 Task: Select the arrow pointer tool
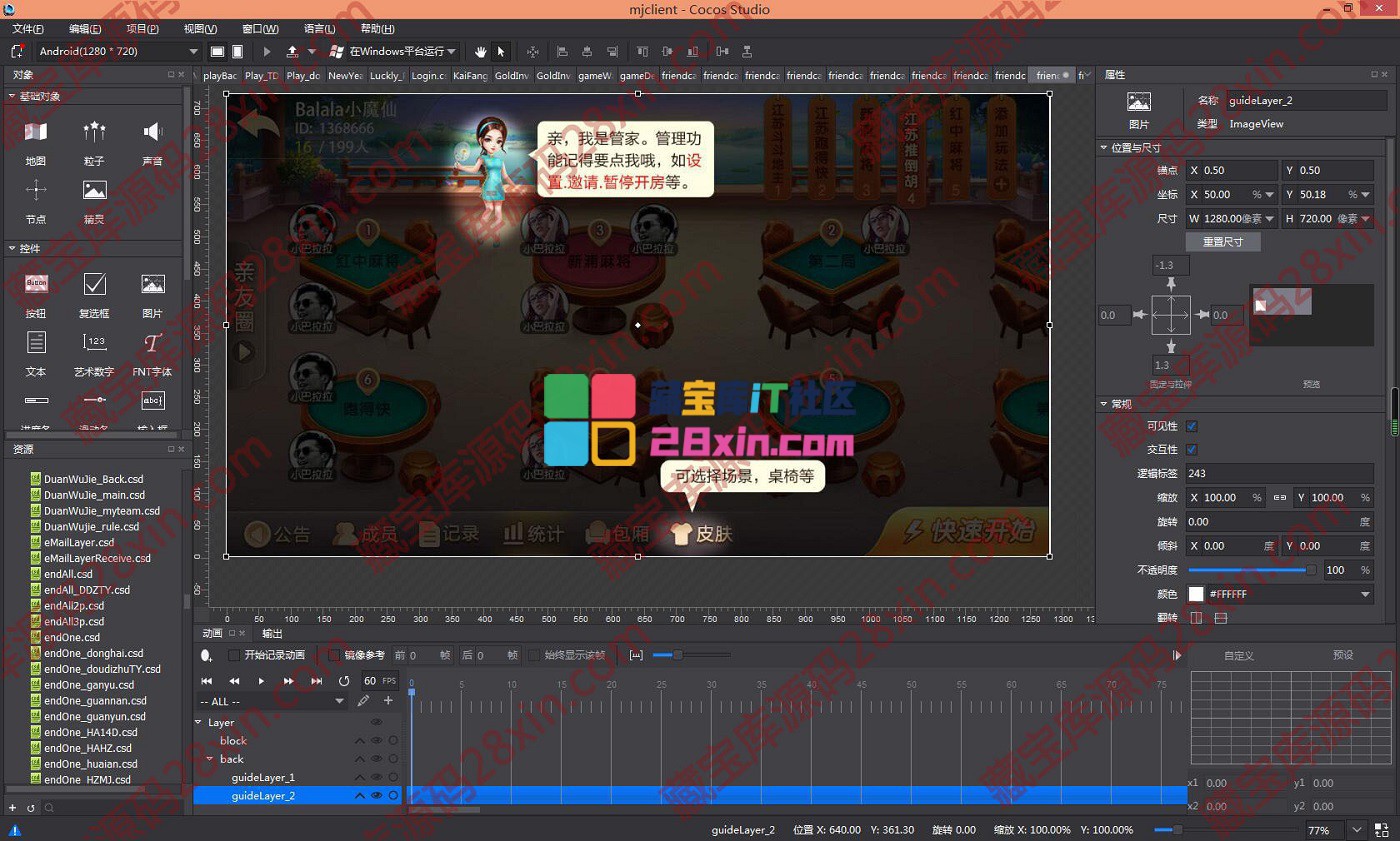tap(501, 51)
